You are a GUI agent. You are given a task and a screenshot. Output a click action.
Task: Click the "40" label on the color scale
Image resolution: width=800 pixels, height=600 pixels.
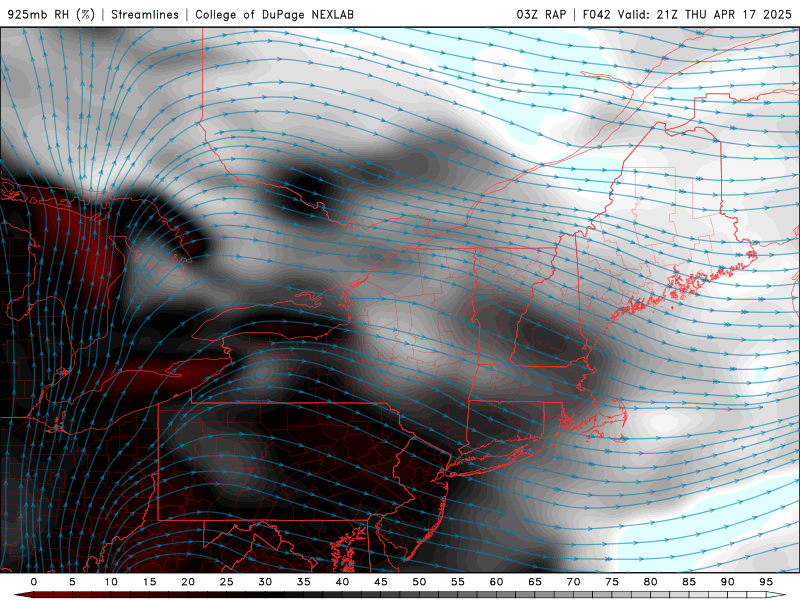(x=342, y=582)
